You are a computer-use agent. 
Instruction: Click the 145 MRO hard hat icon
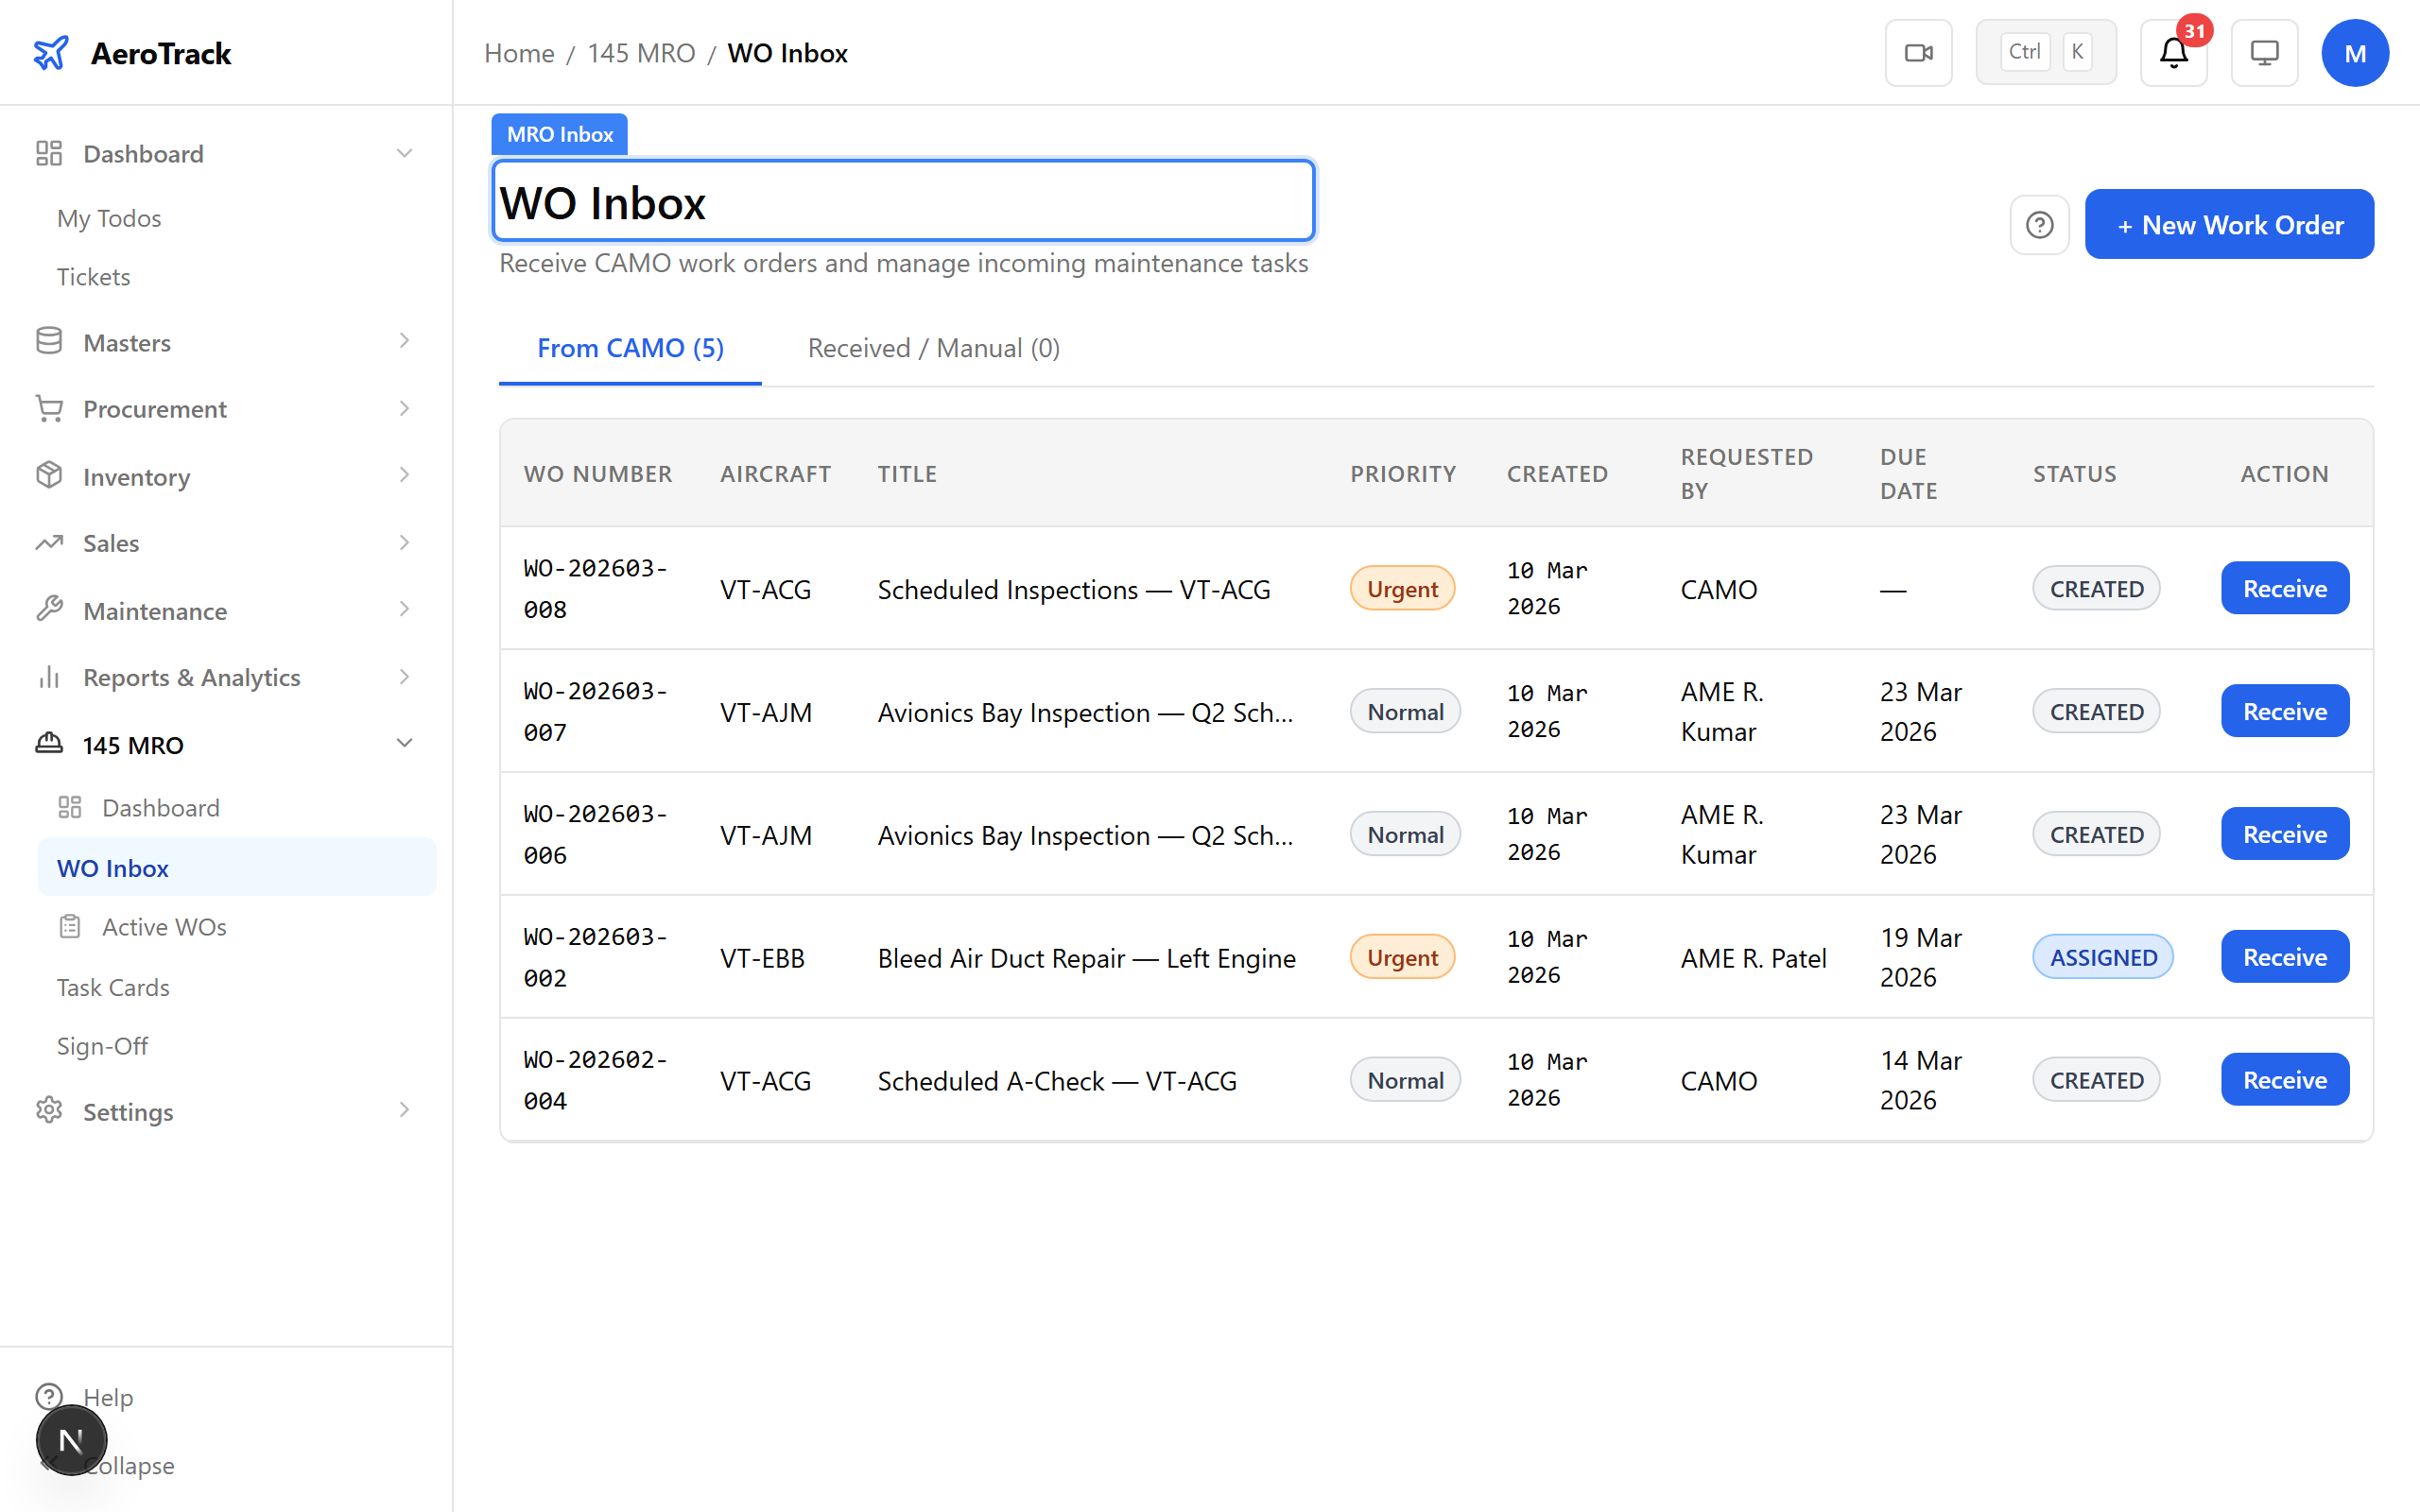tap(49, 744)
